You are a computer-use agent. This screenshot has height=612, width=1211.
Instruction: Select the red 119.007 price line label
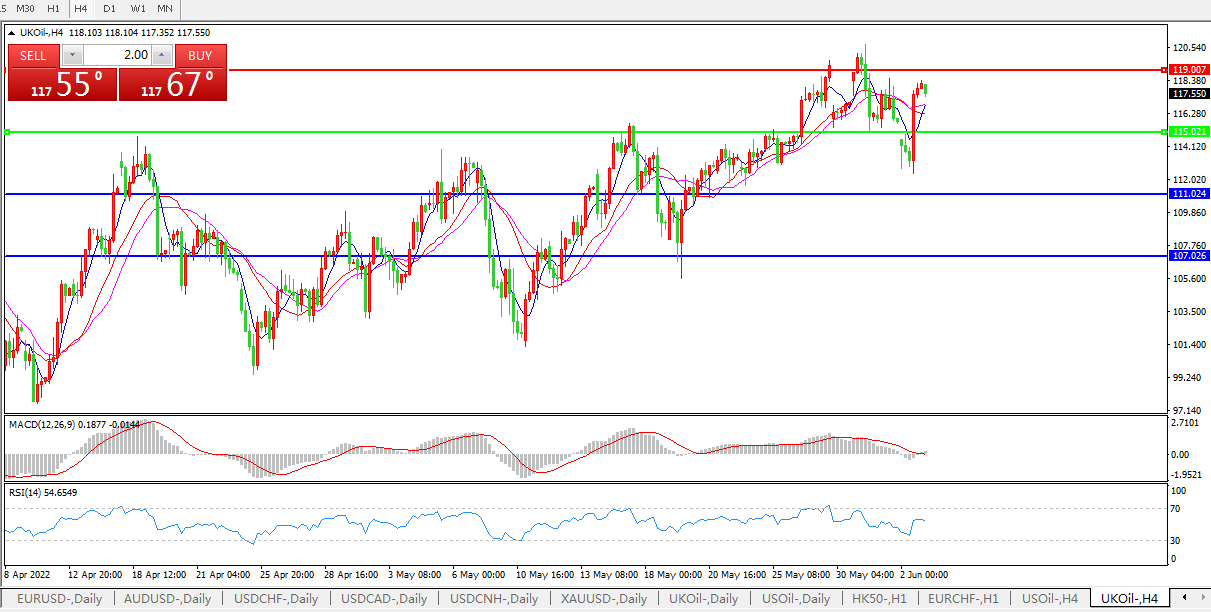pos(1189,70)
